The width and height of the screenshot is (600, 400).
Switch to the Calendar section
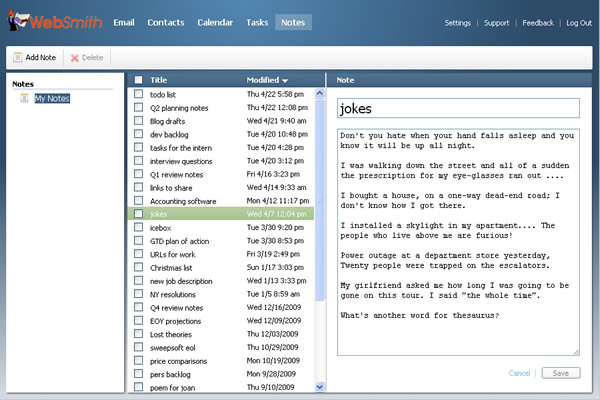[215, 22]
